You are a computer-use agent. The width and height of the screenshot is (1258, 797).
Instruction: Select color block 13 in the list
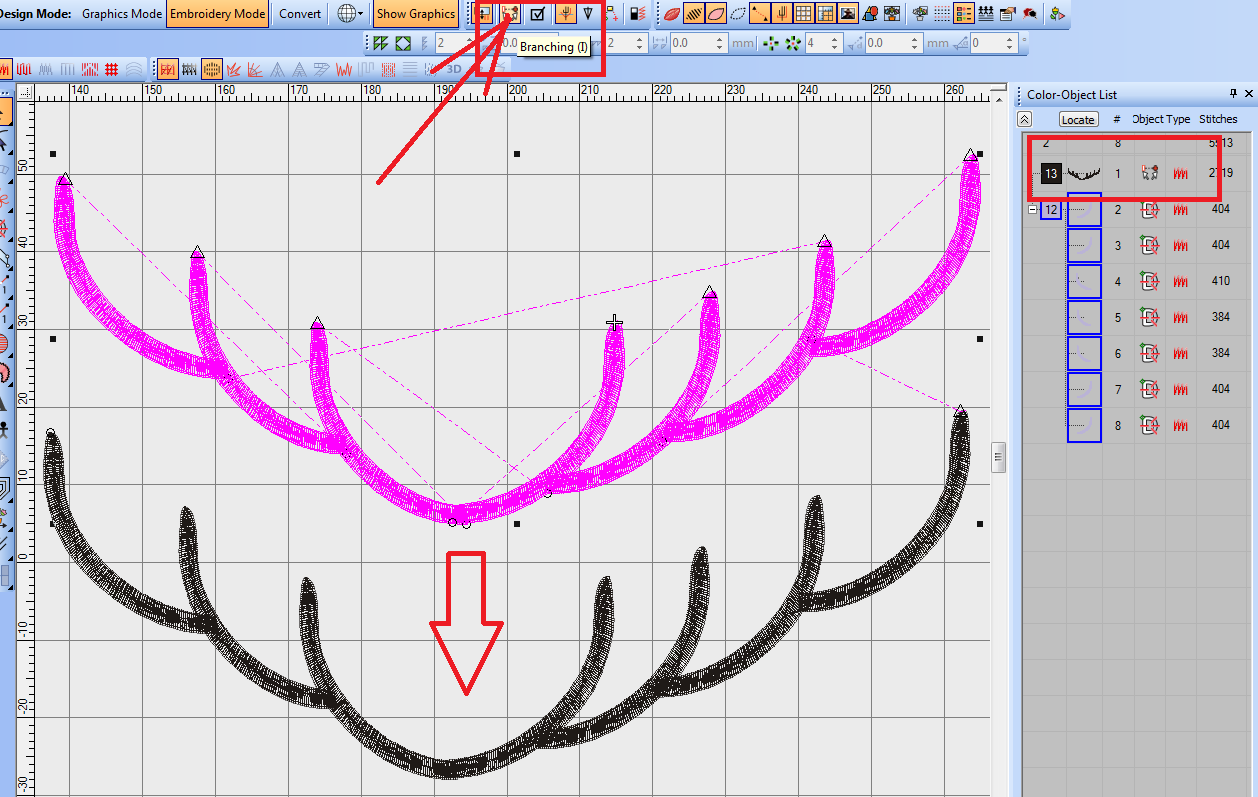tap(1050, 174)
